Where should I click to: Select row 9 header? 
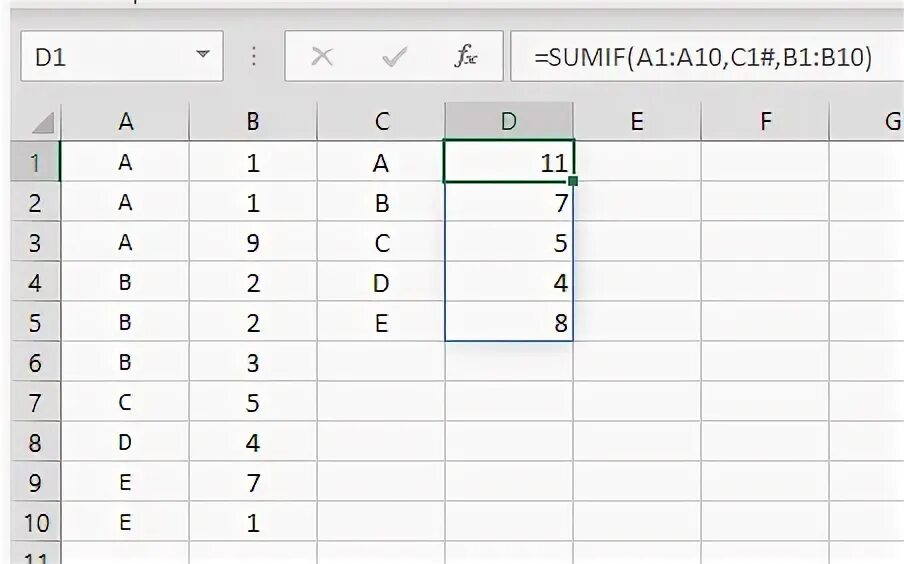click(x=35, y=482)
